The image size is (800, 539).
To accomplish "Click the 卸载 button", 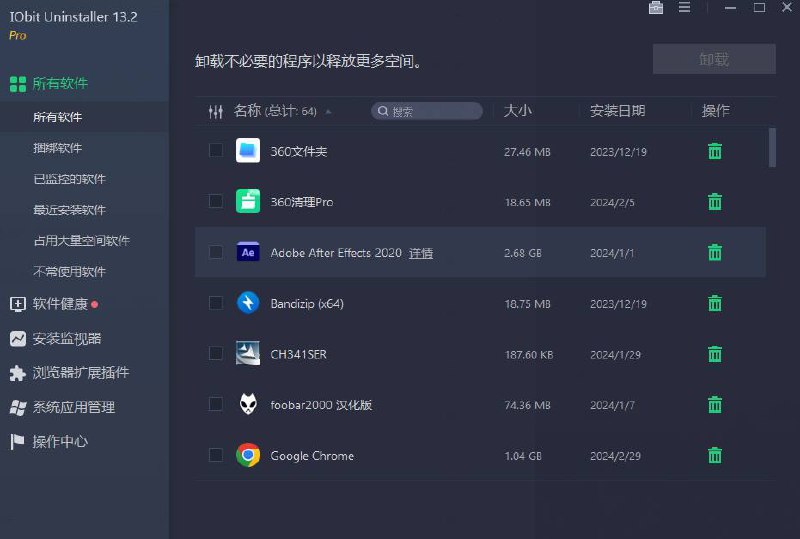I will point(714,59).
